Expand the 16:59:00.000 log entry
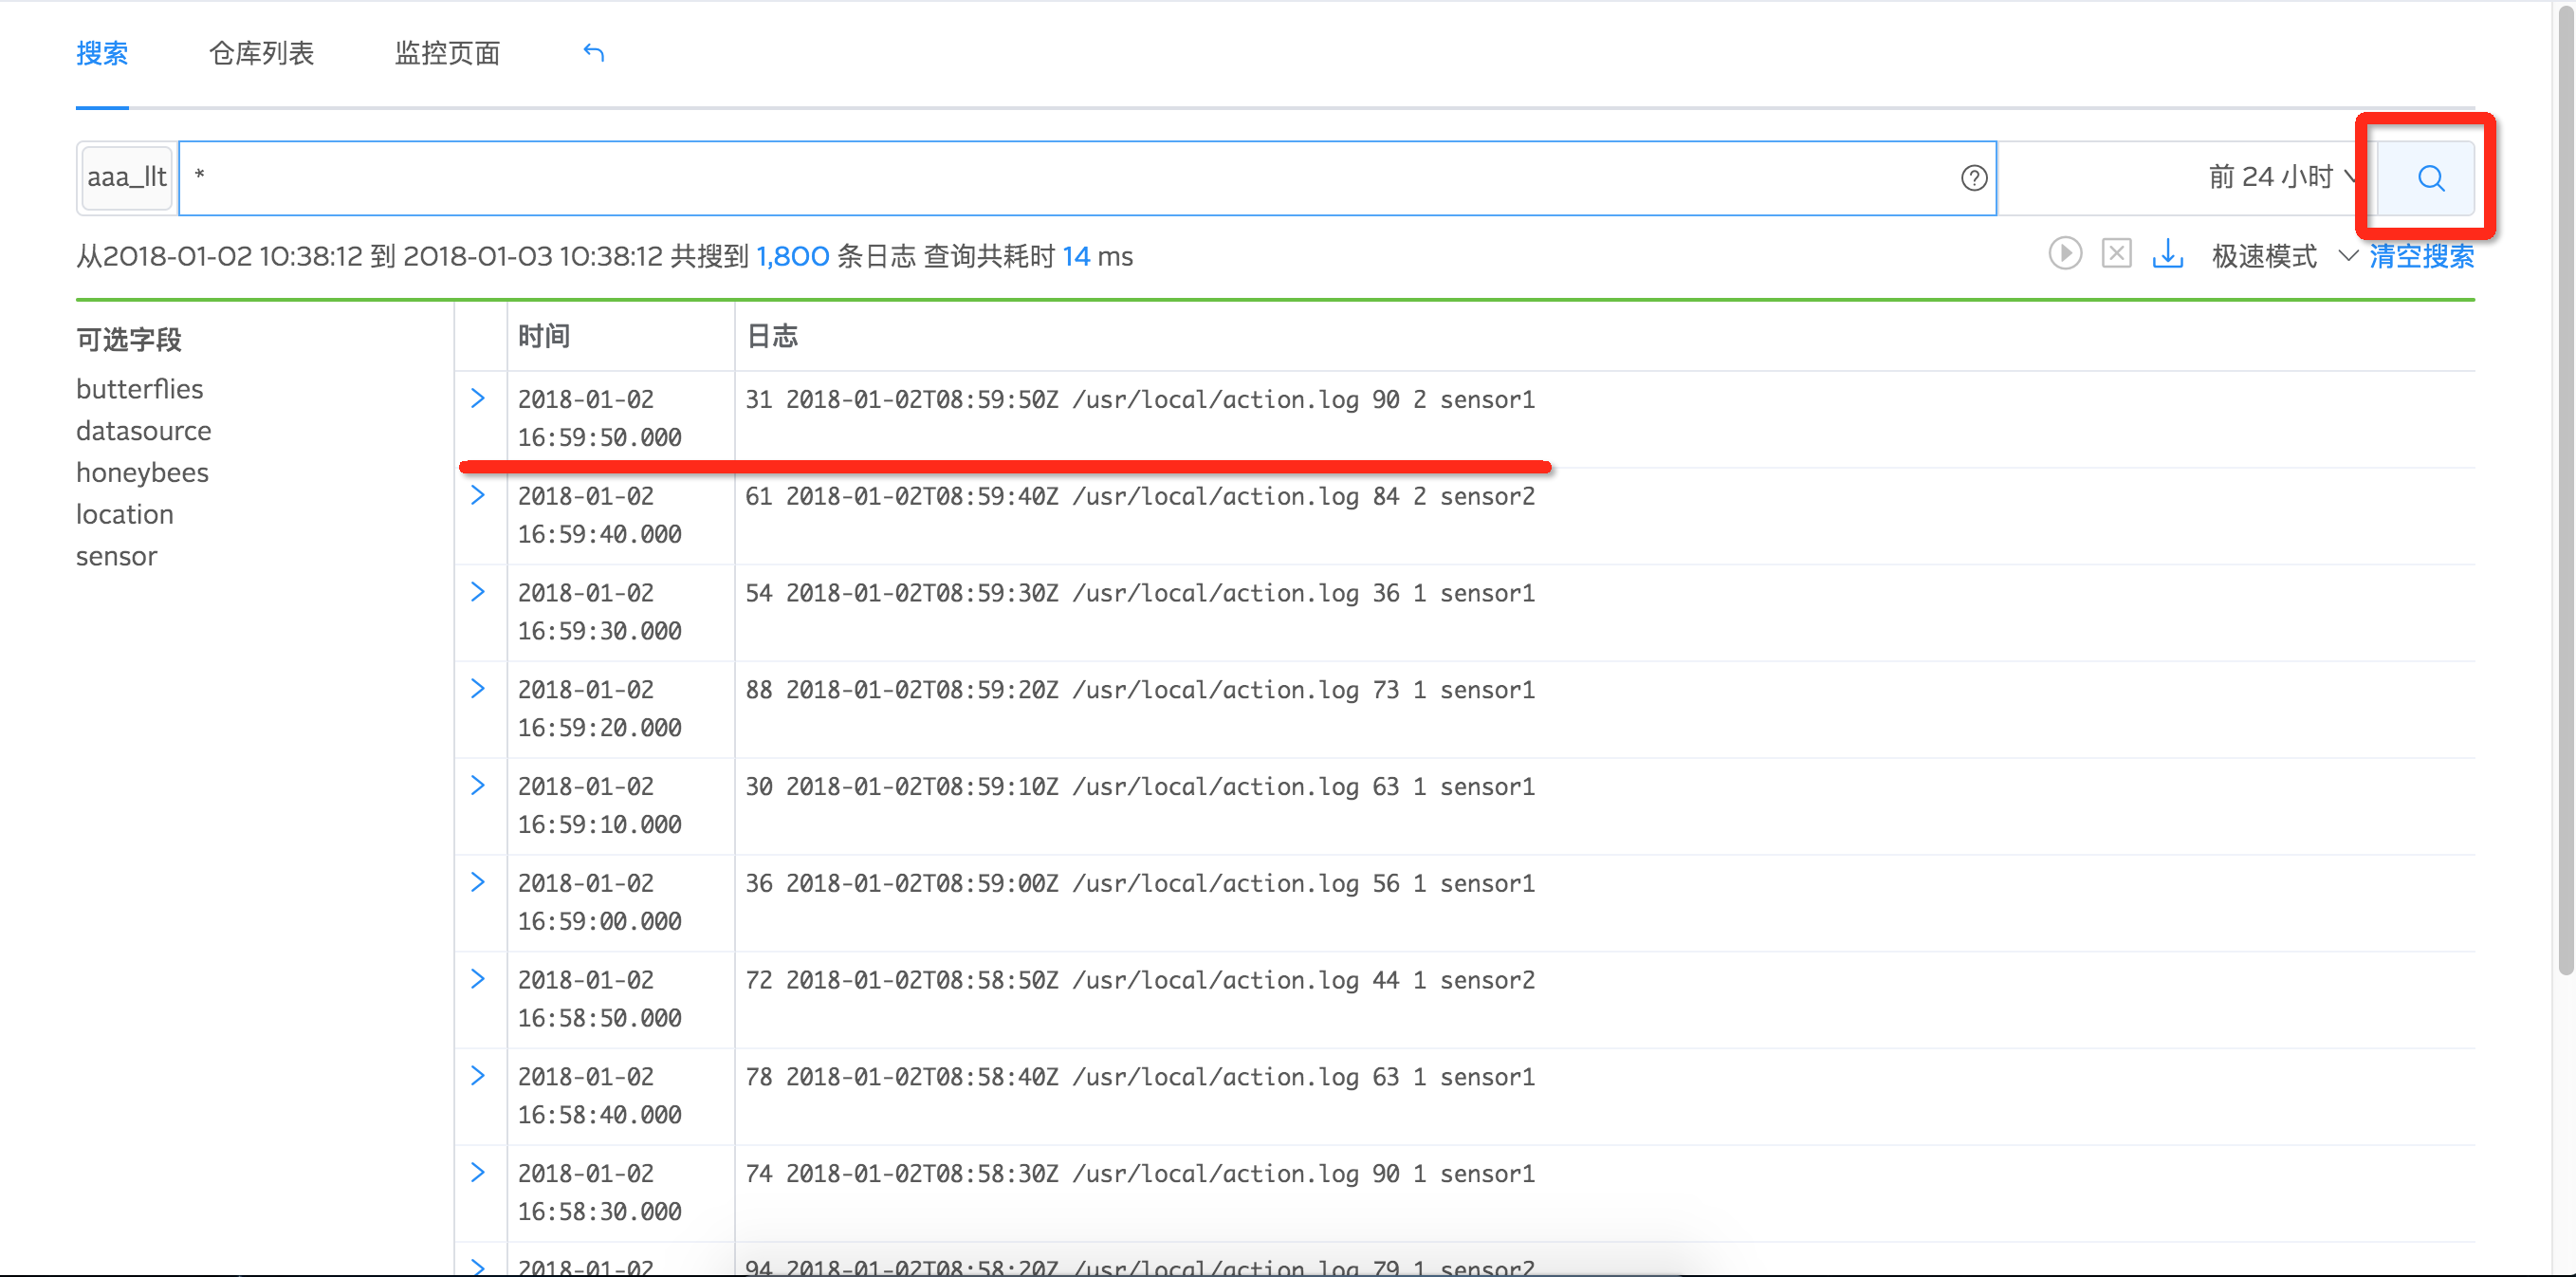 pyautogui.click(x=478, y=882)
